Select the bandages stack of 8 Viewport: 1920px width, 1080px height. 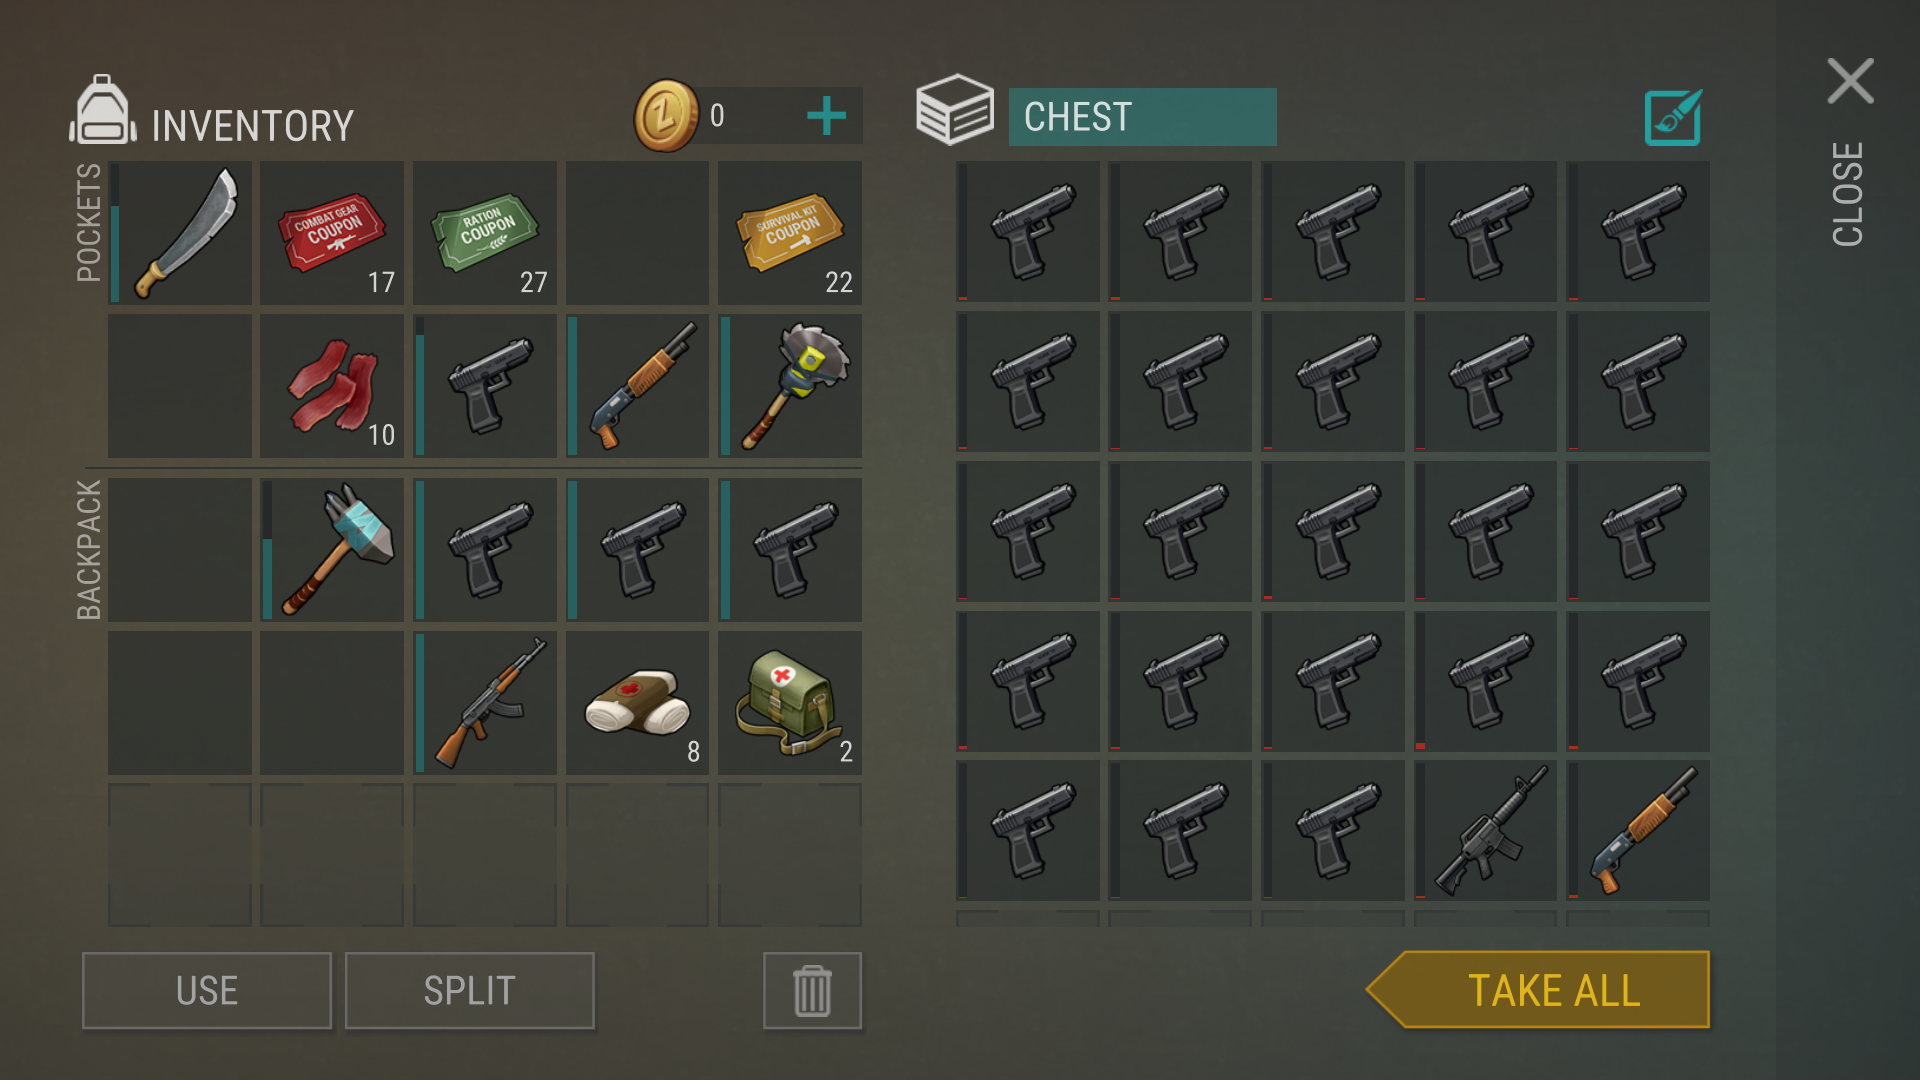637,702
